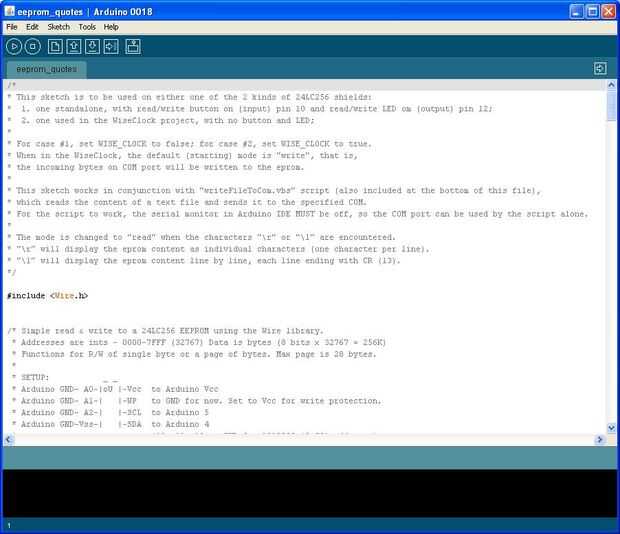Open the File menu

point(12,27)
